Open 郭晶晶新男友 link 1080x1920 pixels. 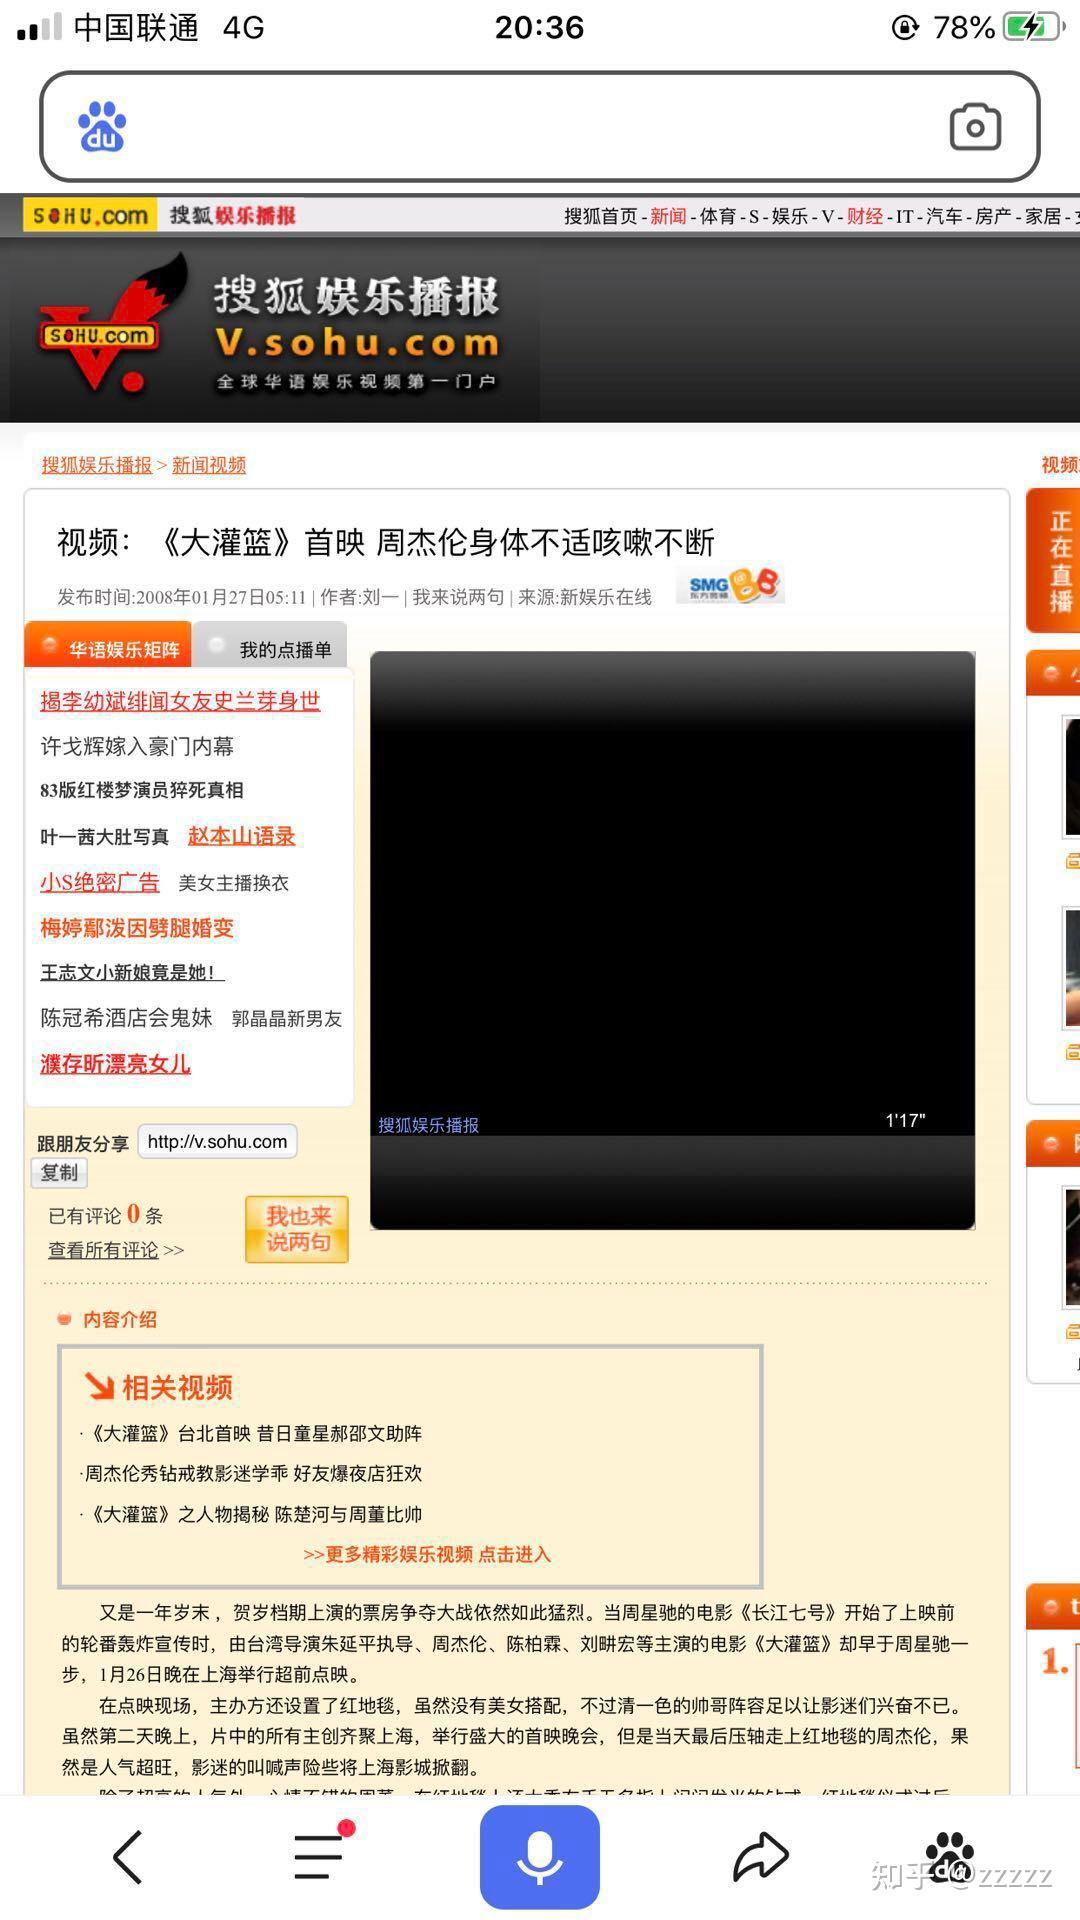(x=287, y=1019)
